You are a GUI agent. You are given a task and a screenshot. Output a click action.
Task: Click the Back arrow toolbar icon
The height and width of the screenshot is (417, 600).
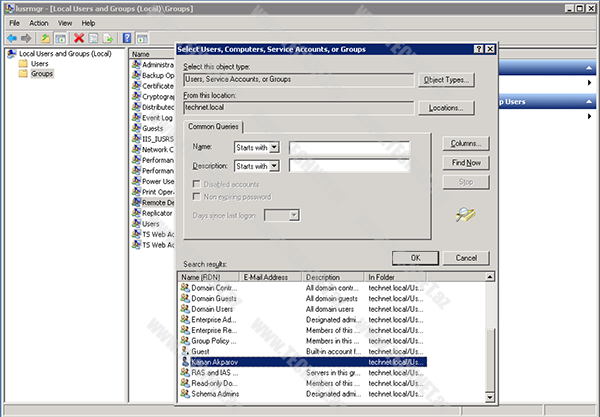(12, 37)
